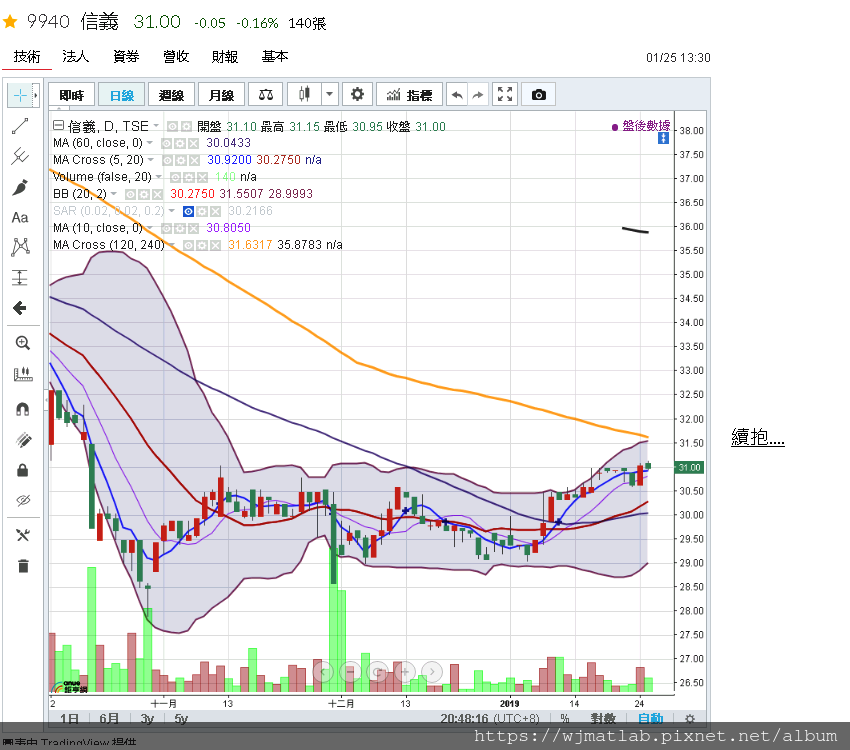The width and height of the screenshot is (850, 750).
Task: Open the axis settings gear in the bottom bar
Action: pyautogui.click(x=690, y=719)
